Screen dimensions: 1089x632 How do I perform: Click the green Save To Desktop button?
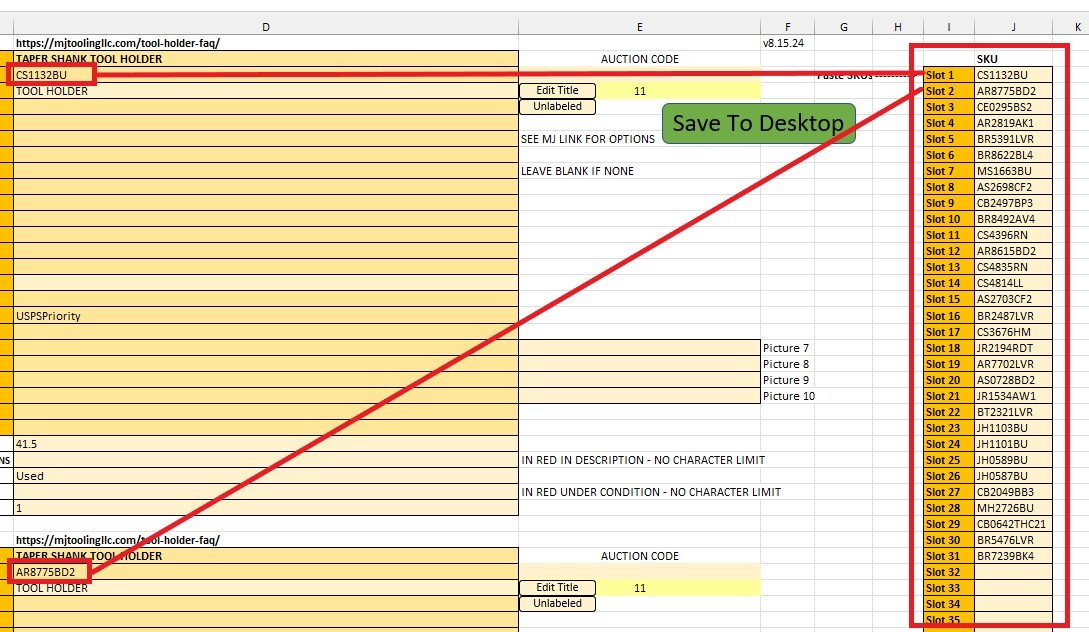[758, 123]
